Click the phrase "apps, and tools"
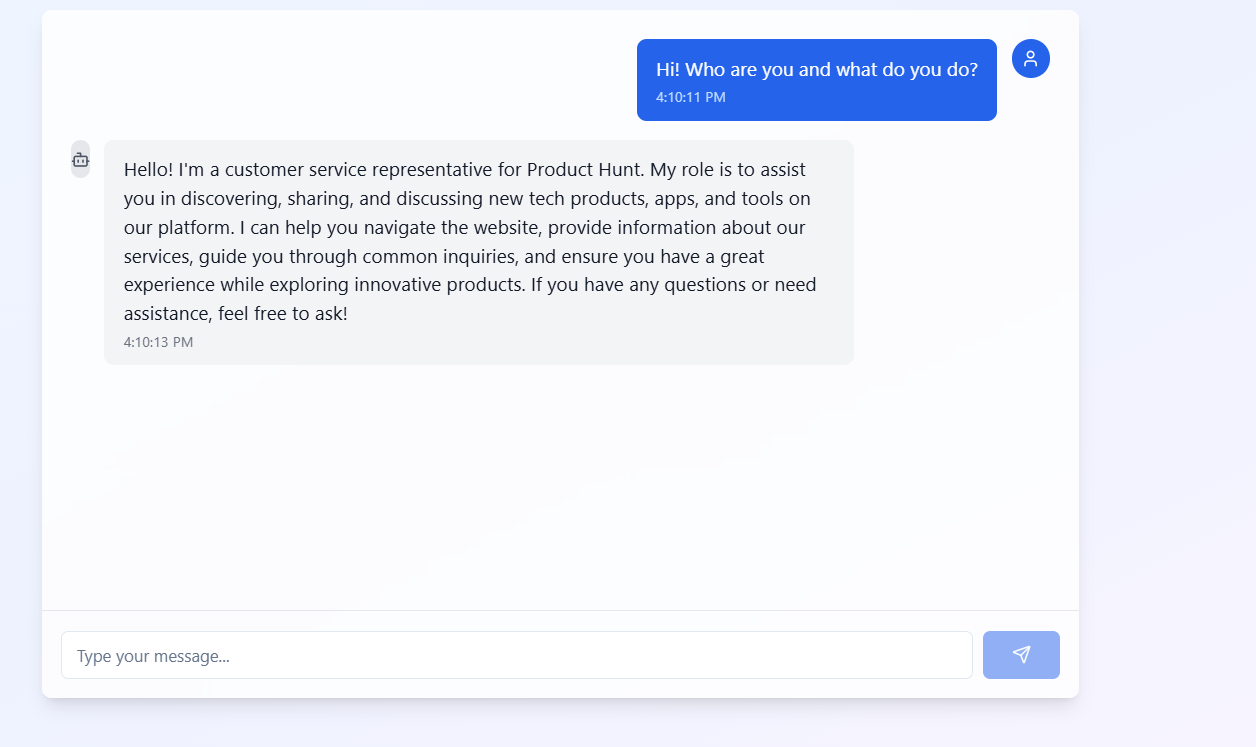Image resolution: width=1256 pixels, height=747 pixels. tap(747, 198)
